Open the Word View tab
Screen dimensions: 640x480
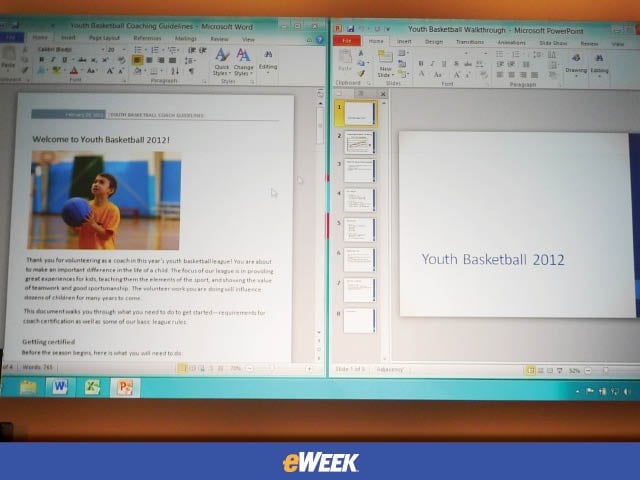248,40
